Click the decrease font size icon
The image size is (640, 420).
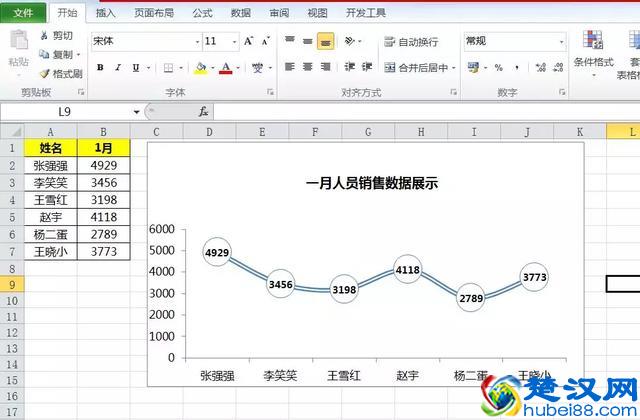click(266, 41)
